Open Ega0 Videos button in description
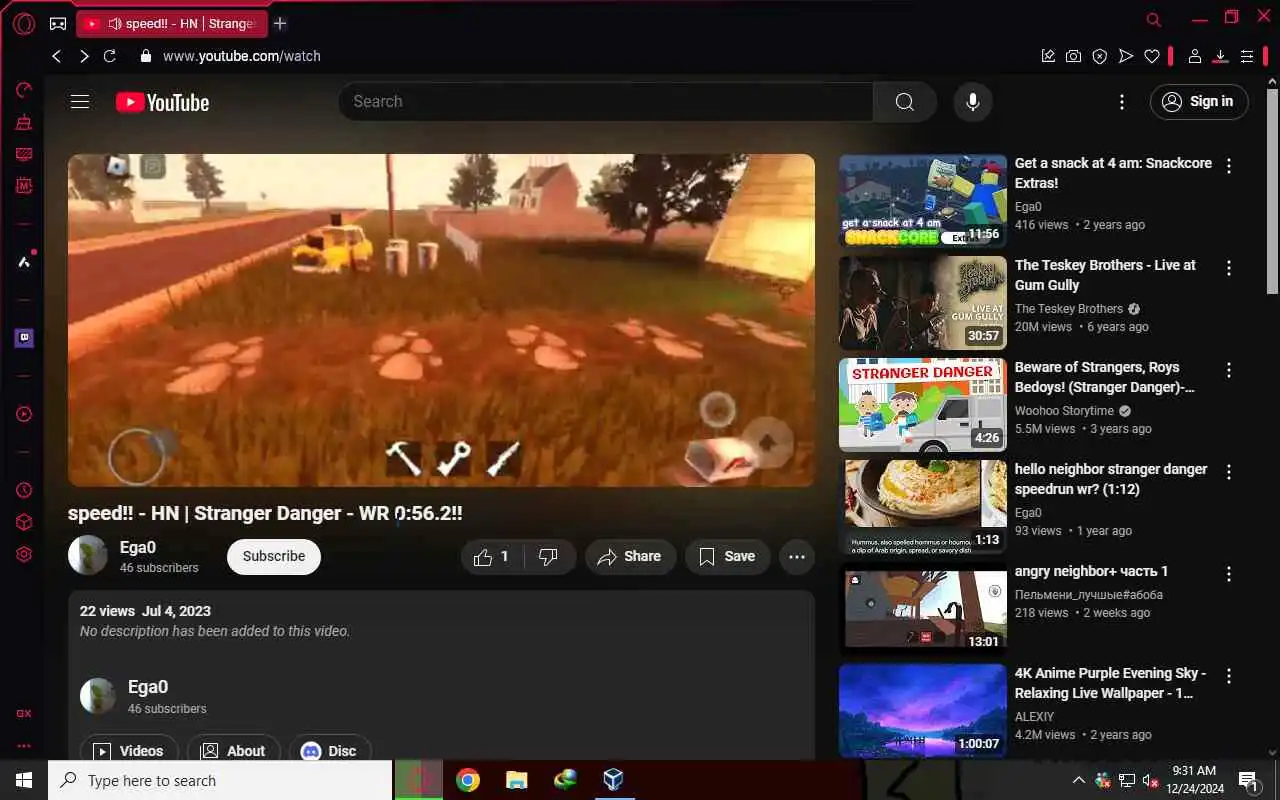Image resolution: width=1280 pixels, height=800 pixels. [x=129, y=751]
